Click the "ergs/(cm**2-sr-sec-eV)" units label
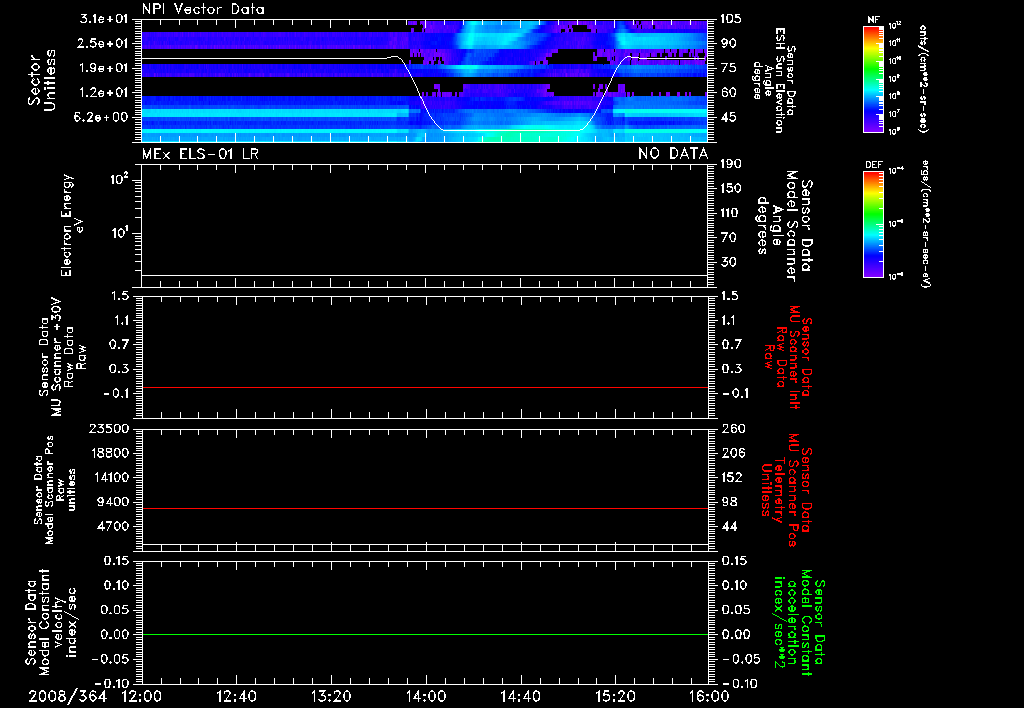 (x=926, y=223)
